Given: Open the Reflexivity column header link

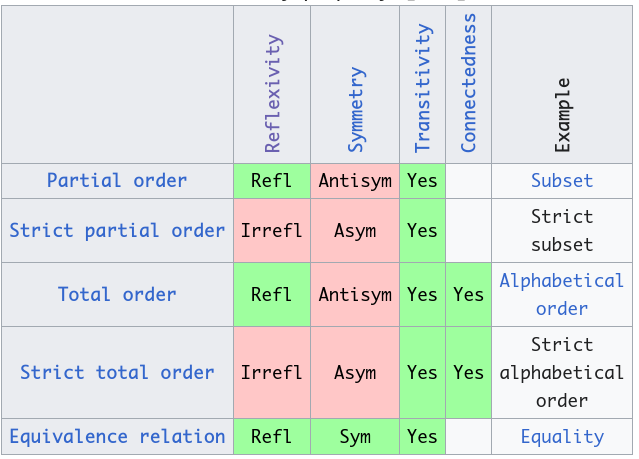Looking at the screenshot, I should [x=272, y=93].
